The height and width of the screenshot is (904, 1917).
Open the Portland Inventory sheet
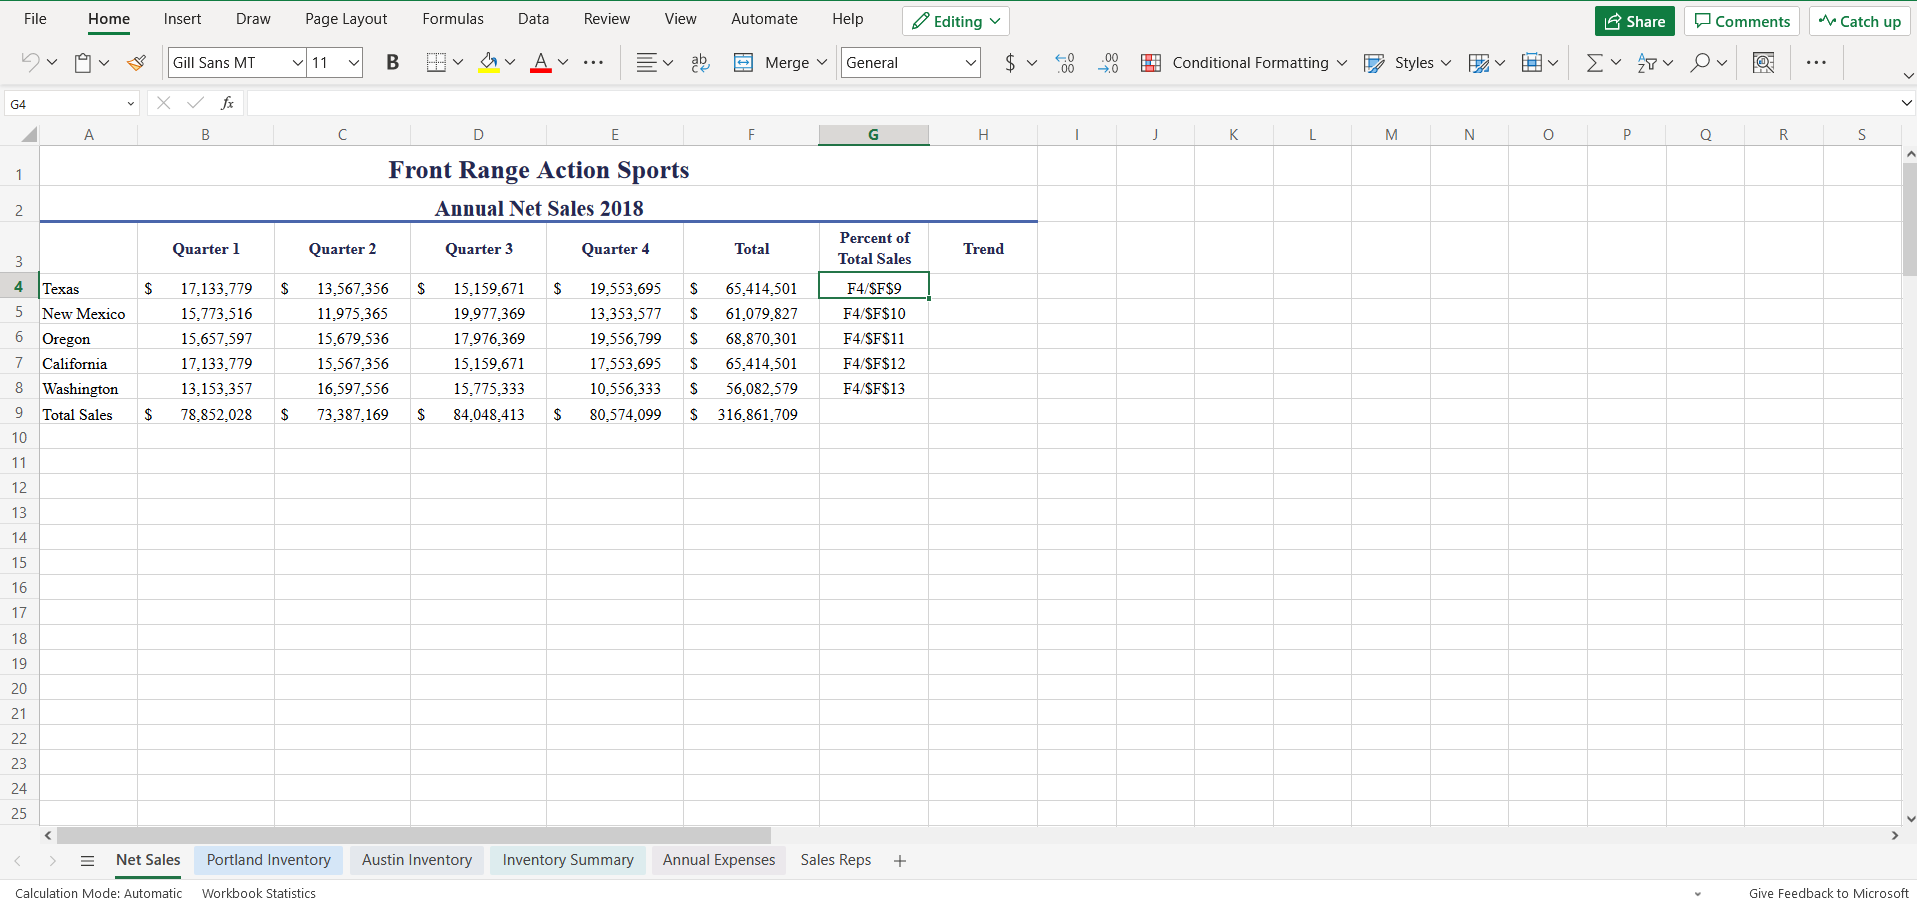[268, 860]
